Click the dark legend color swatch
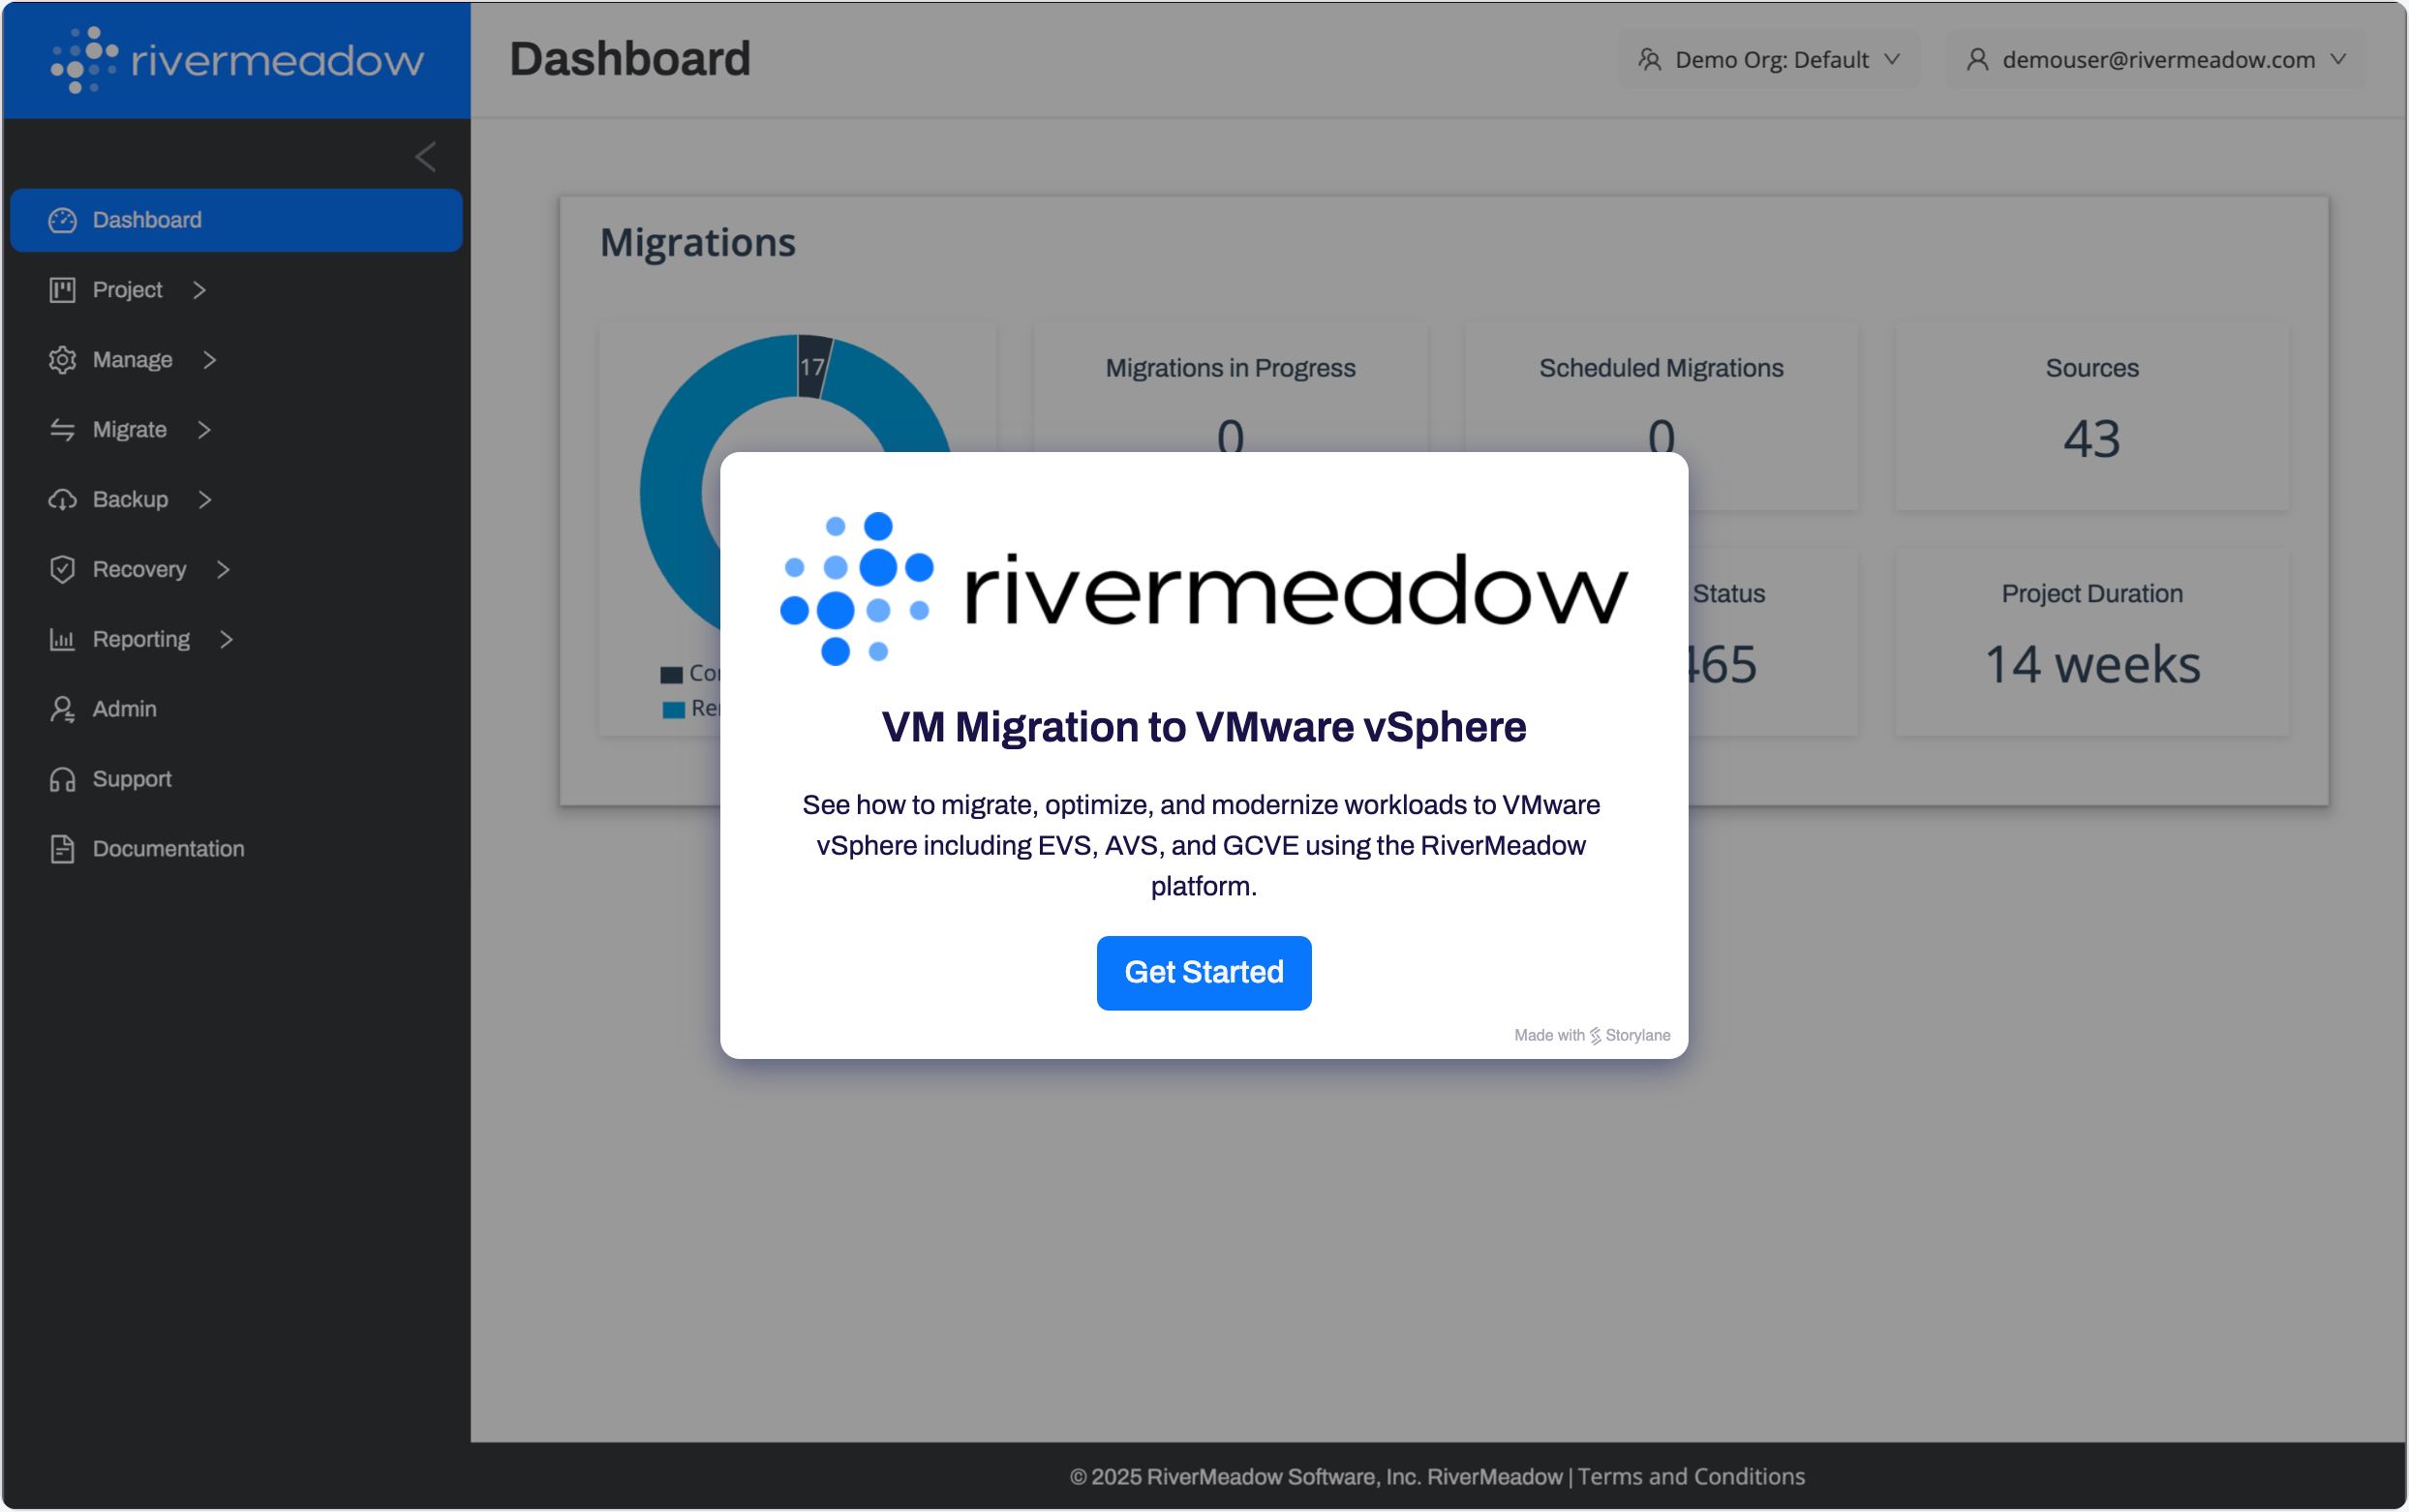The width and height of the screenshot is (2409, 1512). click(x=671, y=675)
